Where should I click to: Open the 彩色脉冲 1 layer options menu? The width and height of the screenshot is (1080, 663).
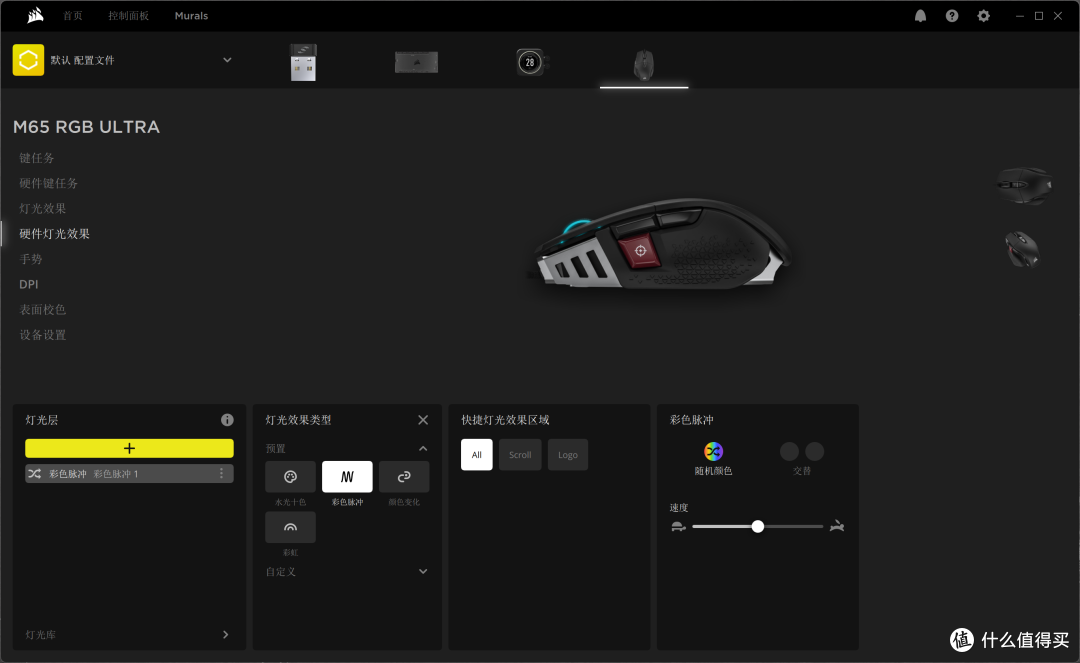221,473
